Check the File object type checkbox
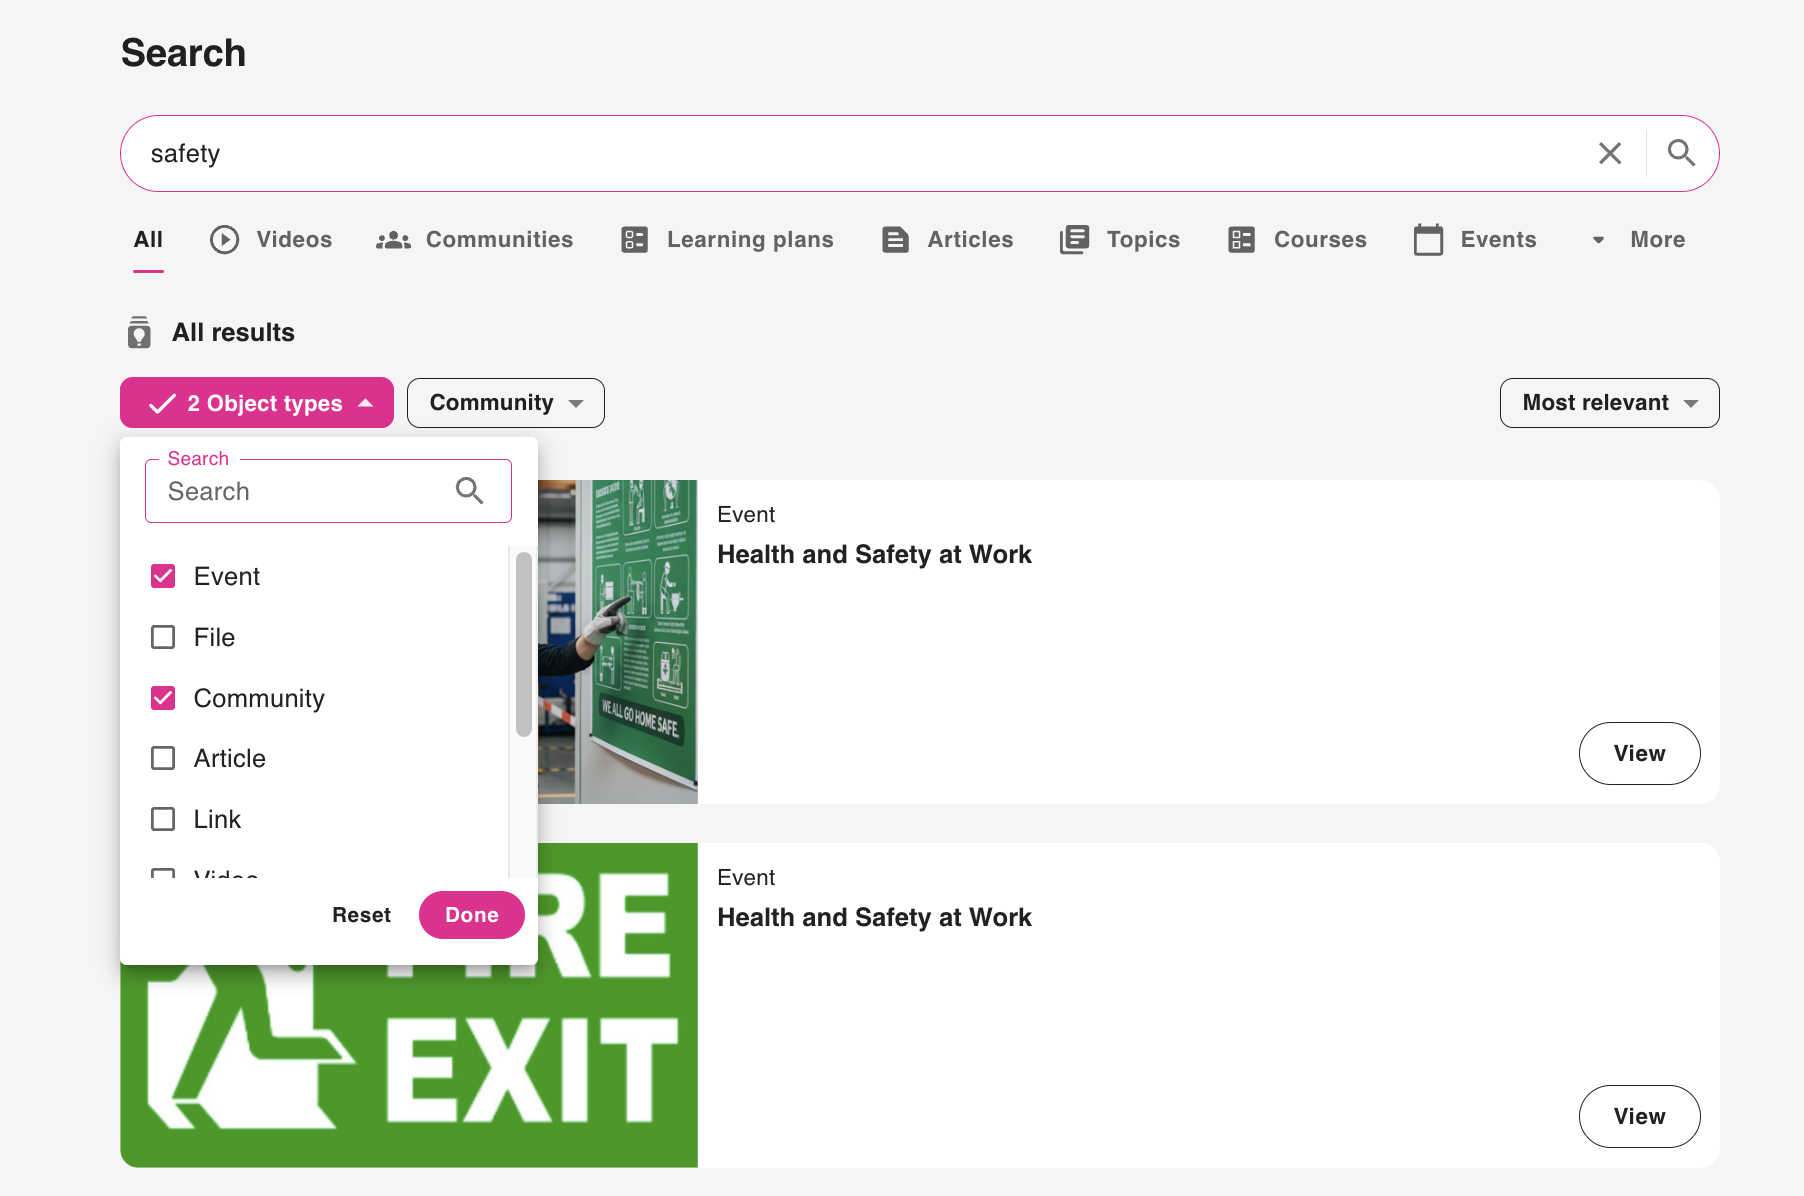Viewport: 1804px width, 1196px height. (x=163, y=637)
